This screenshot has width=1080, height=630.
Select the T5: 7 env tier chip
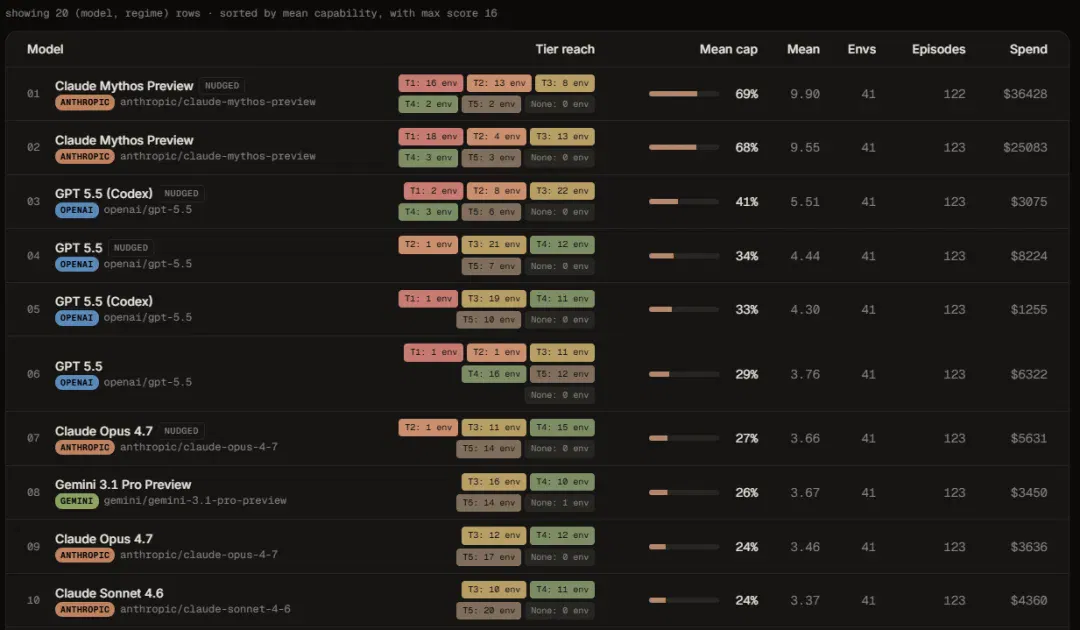(x=491, y=266)
